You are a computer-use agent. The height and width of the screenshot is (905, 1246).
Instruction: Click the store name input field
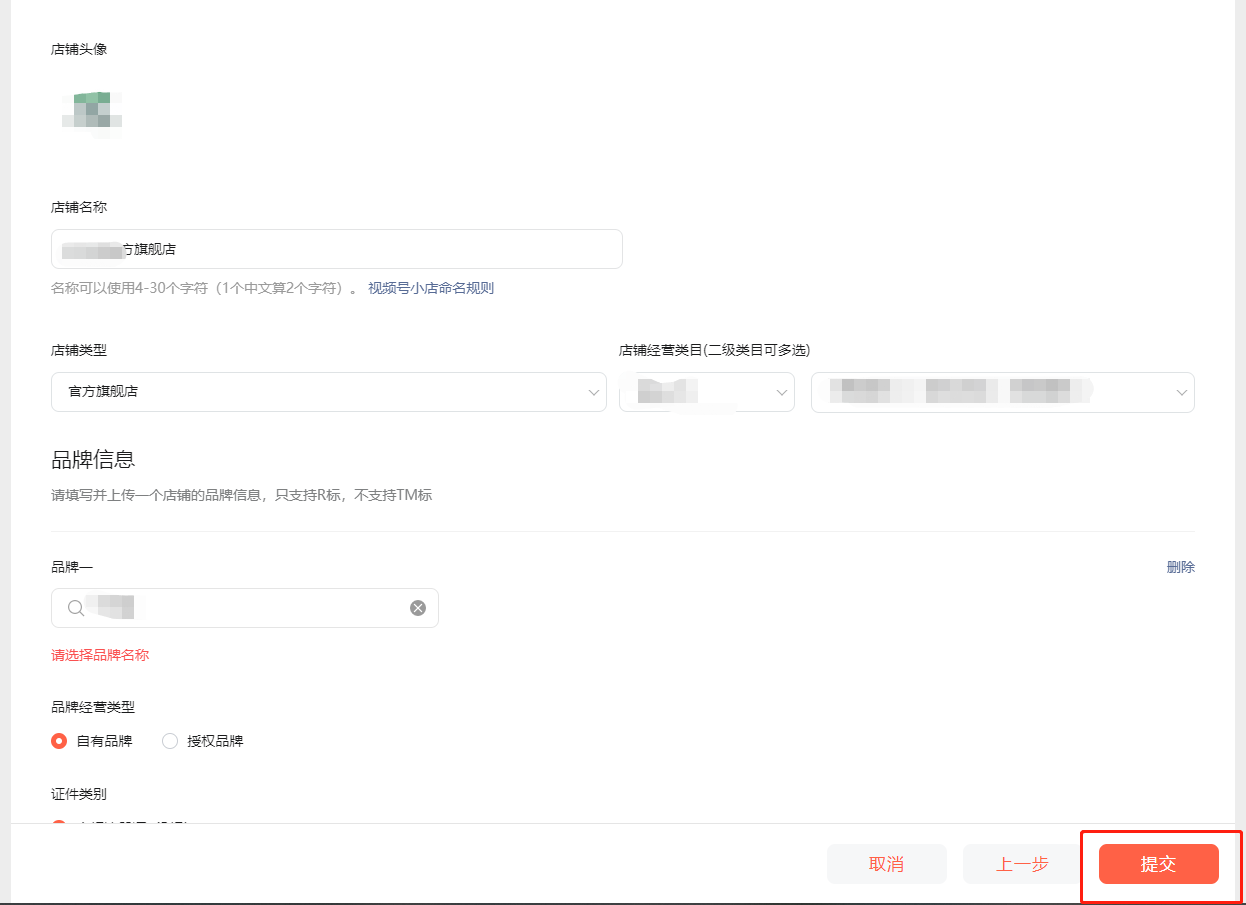337,249
